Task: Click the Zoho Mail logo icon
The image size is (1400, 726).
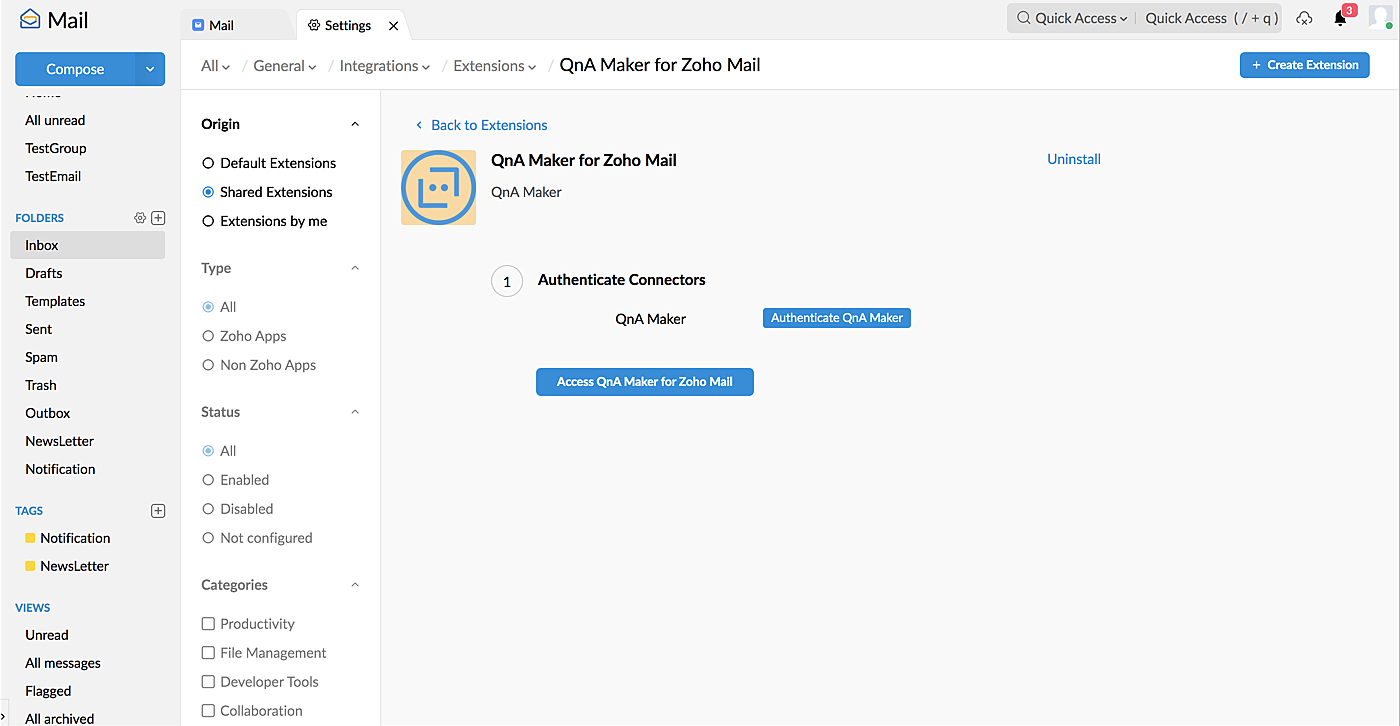Action: [x=30, y=18]
